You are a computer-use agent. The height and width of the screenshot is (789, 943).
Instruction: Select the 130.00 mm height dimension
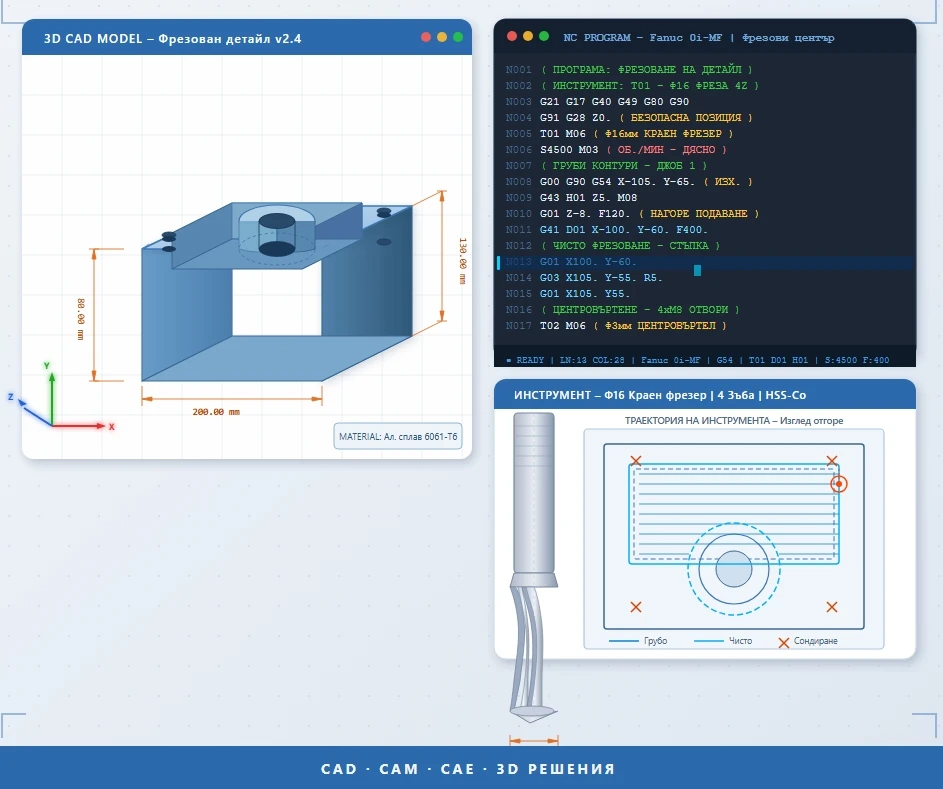pos(462,259)
